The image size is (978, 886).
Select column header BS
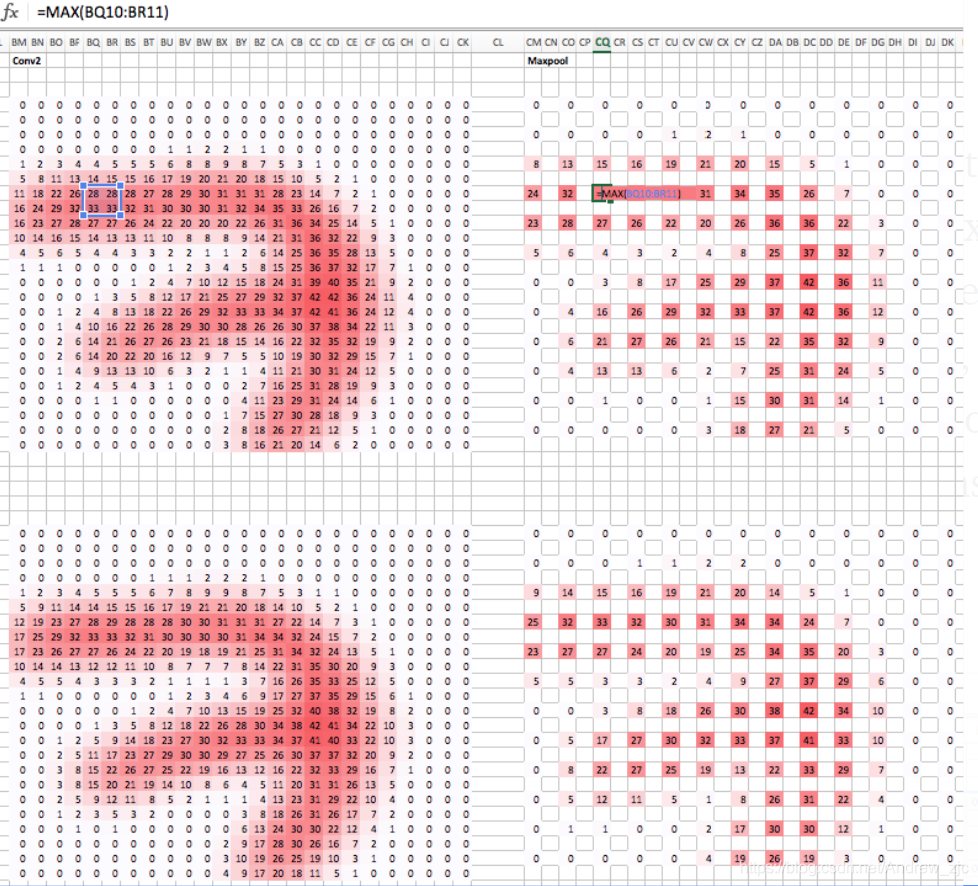click(130, 42)
